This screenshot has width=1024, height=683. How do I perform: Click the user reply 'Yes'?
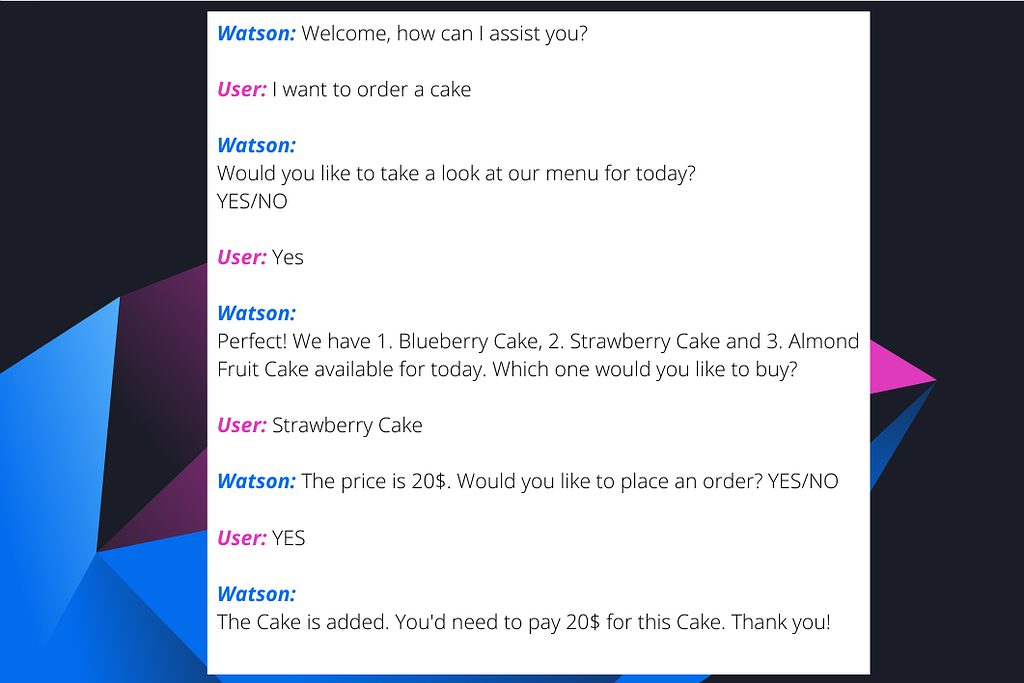(x=287, y=257)
